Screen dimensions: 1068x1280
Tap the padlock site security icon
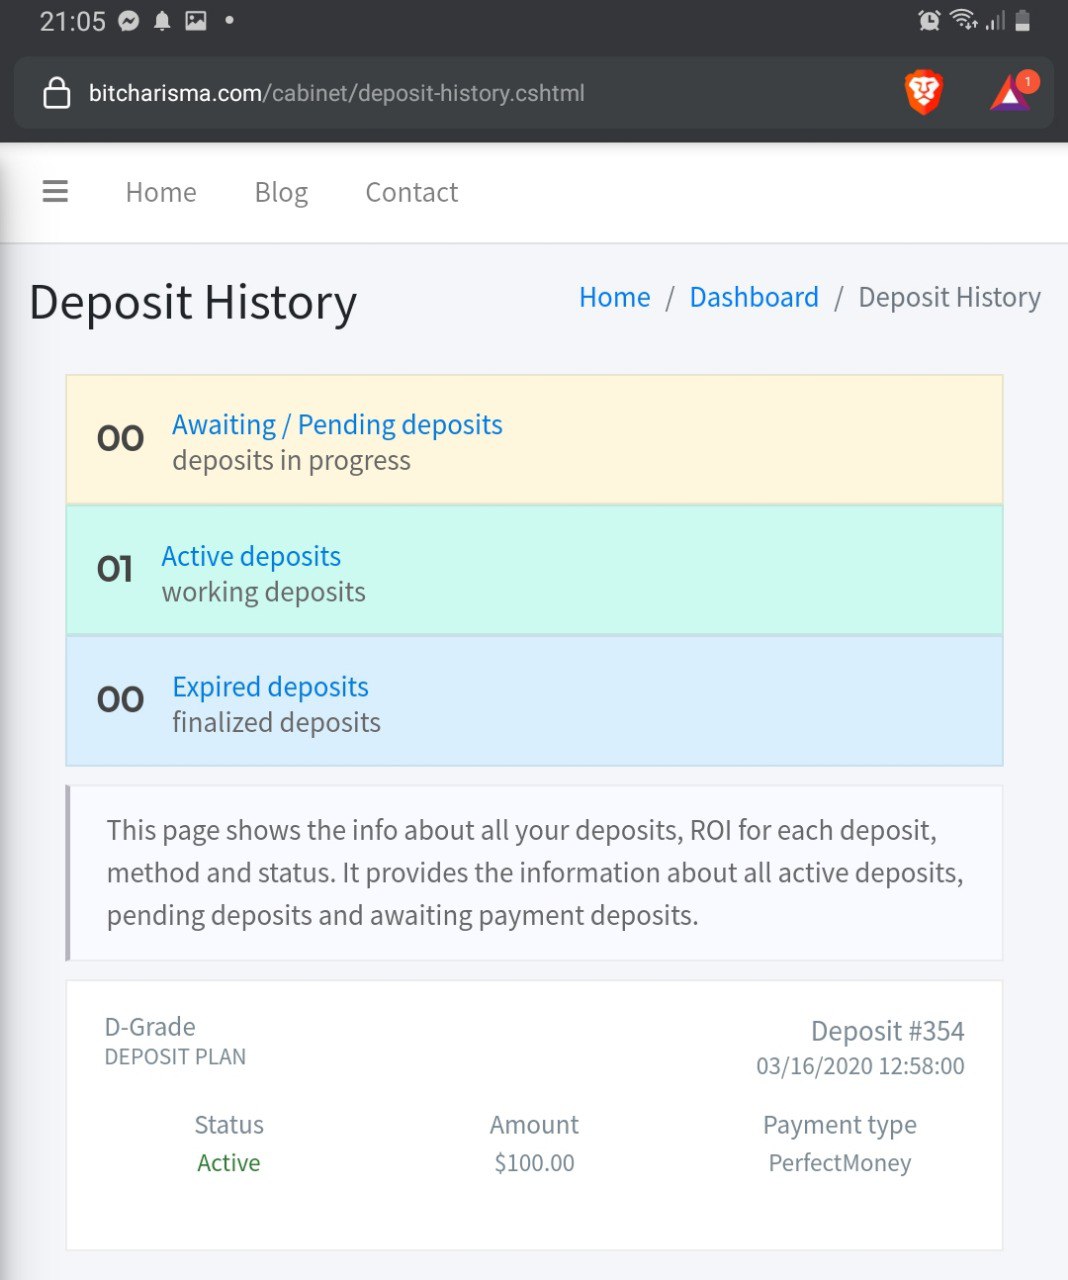click(x=57, y=93)
